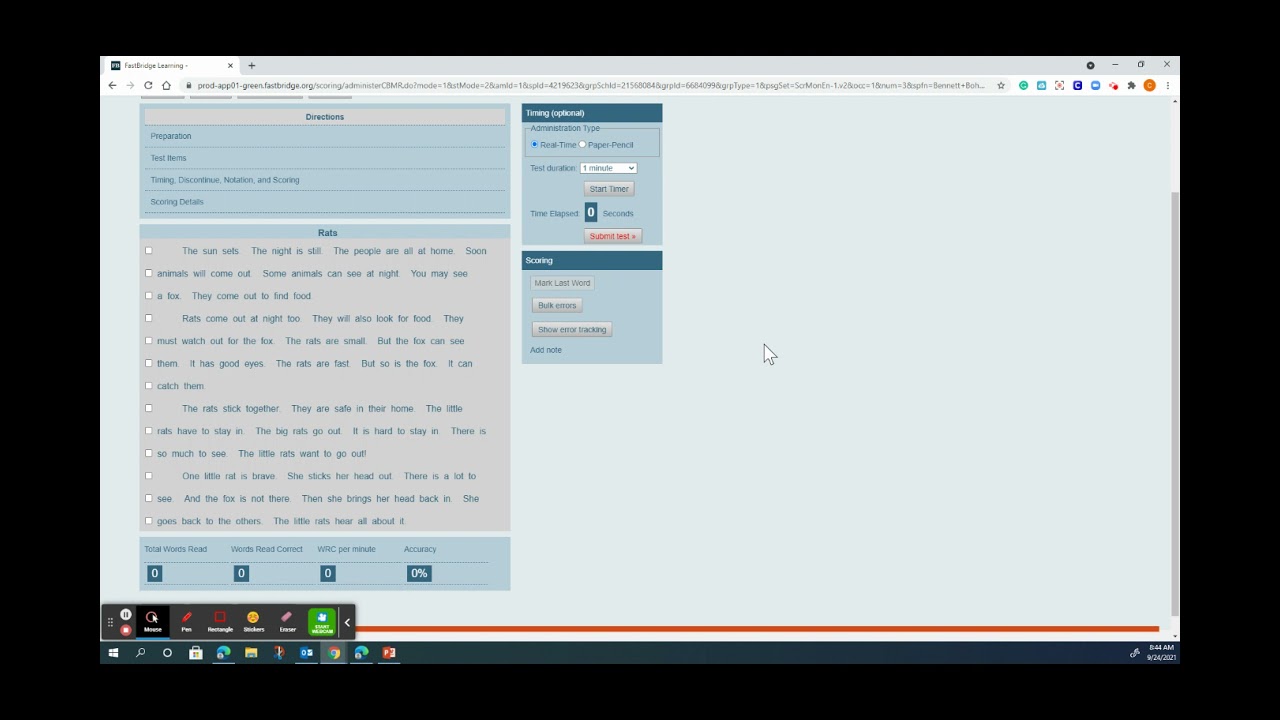This screenshot has width=1280, height=720.
Task: Check the box for line "The sun sets"
Action: pyautogui.click(x=149, y=251)
